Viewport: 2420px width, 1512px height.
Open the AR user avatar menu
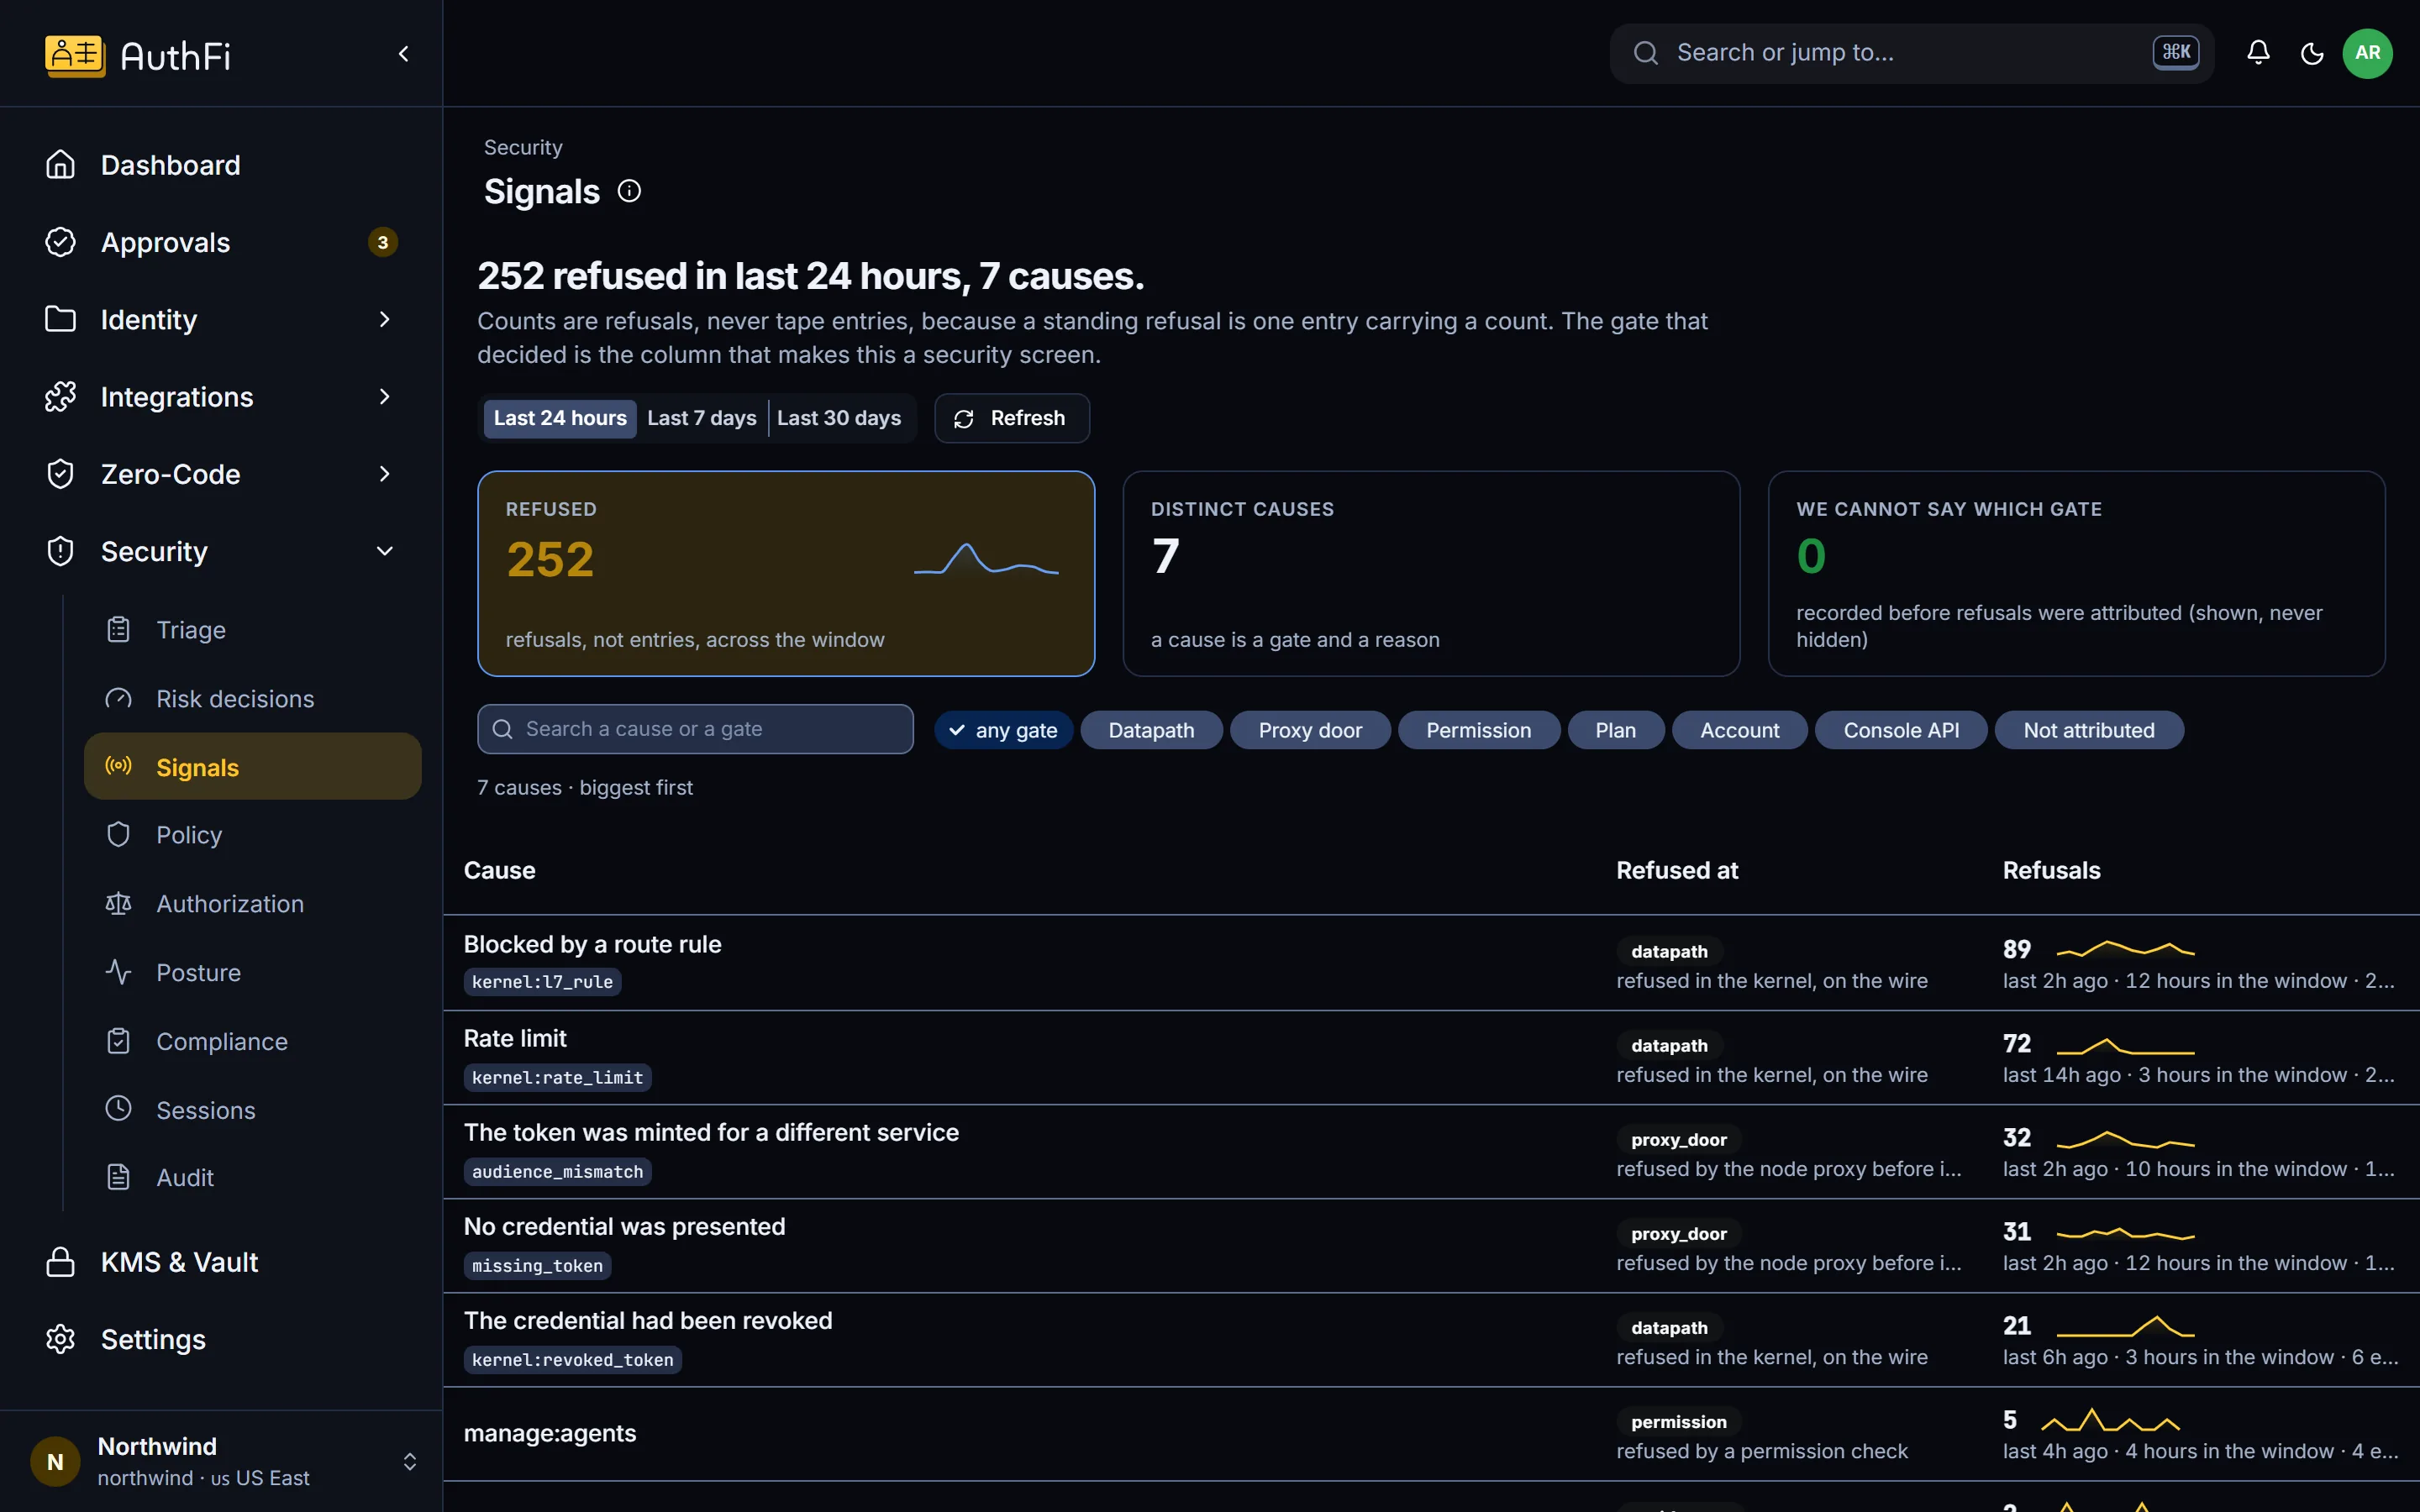[2367, 53]
